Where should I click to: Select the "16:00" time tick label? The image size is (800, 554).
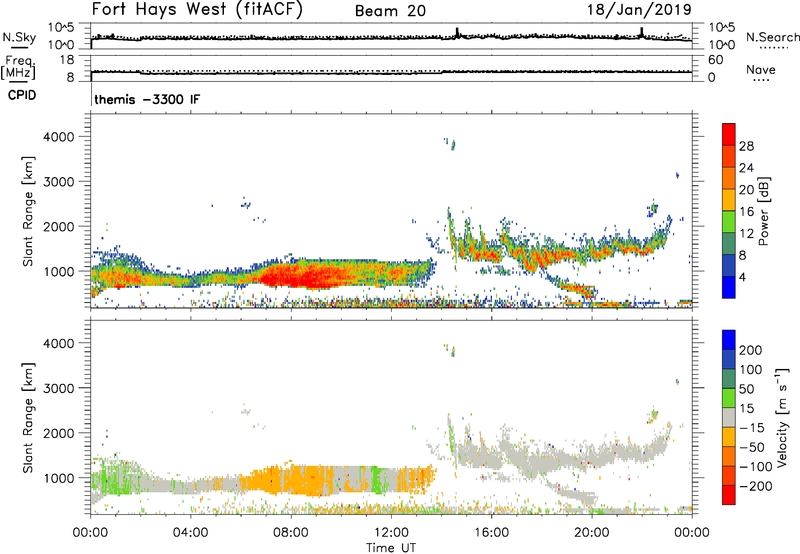[x=491, y=533]
